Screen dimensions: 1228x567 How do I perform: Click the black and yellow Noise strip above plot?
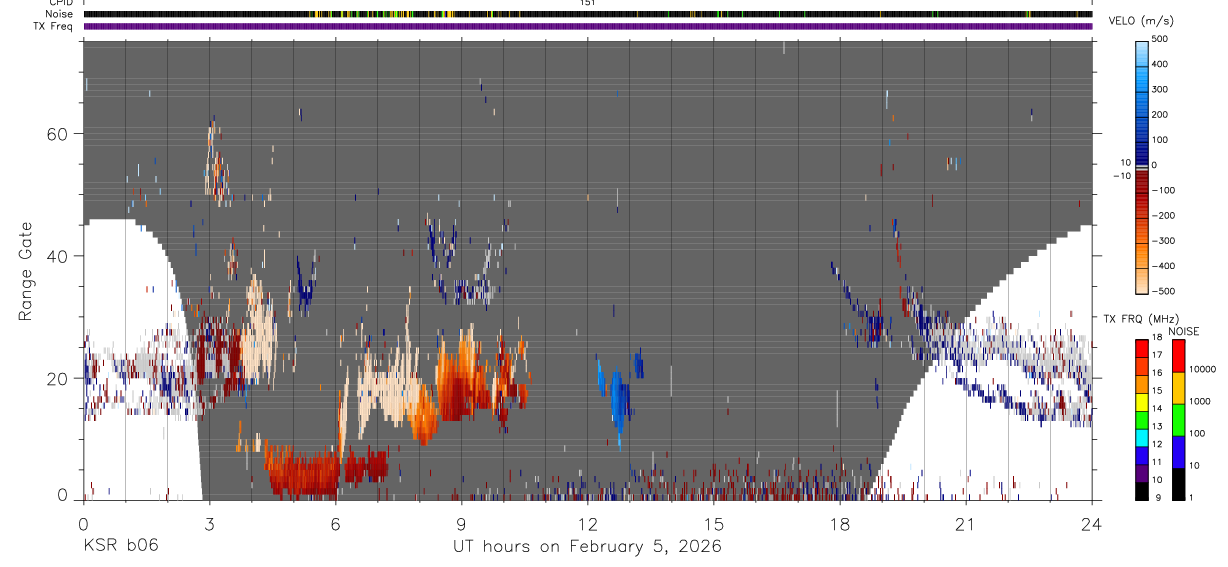tap(588, 14)
